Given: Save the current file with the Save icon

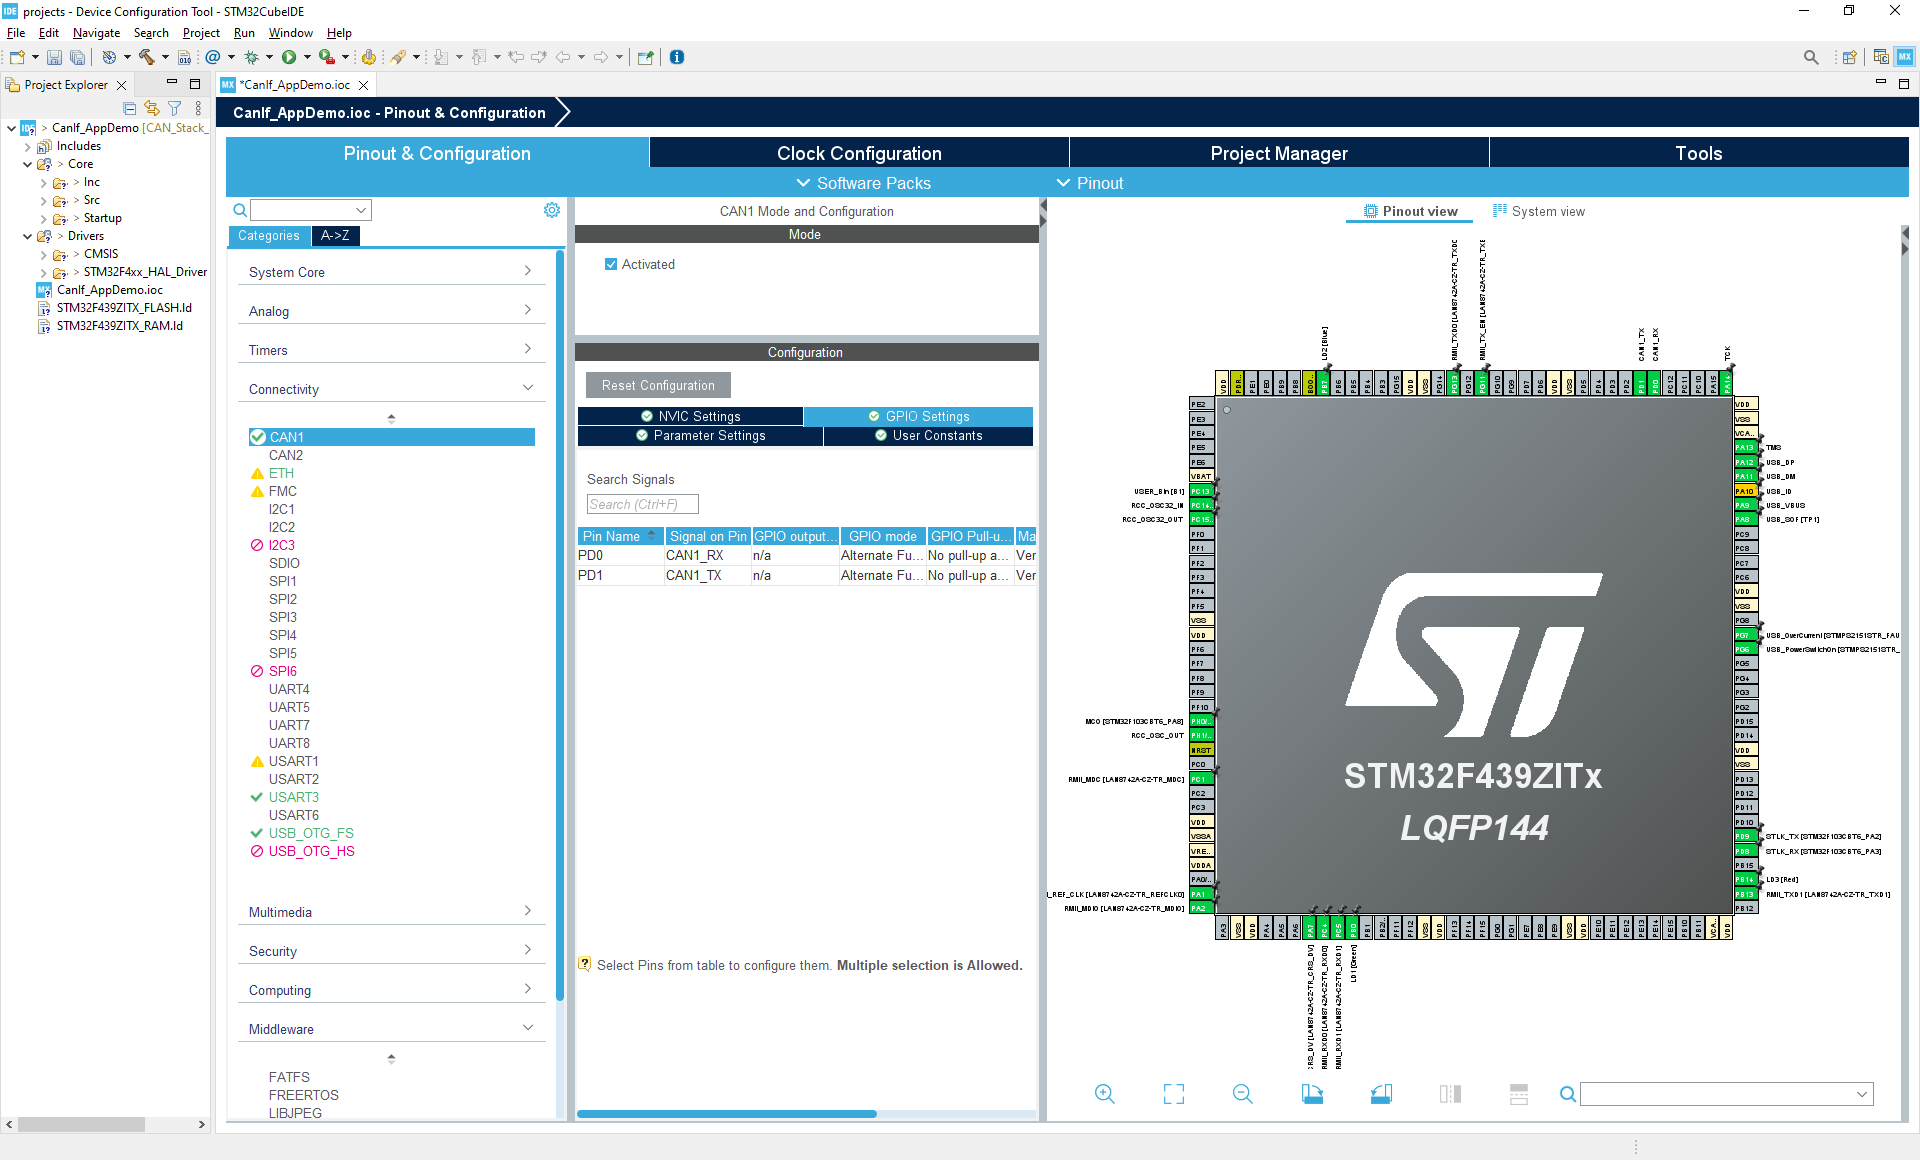Looking at the screenshot, I should pyautogui.click(x=55, y=57).
